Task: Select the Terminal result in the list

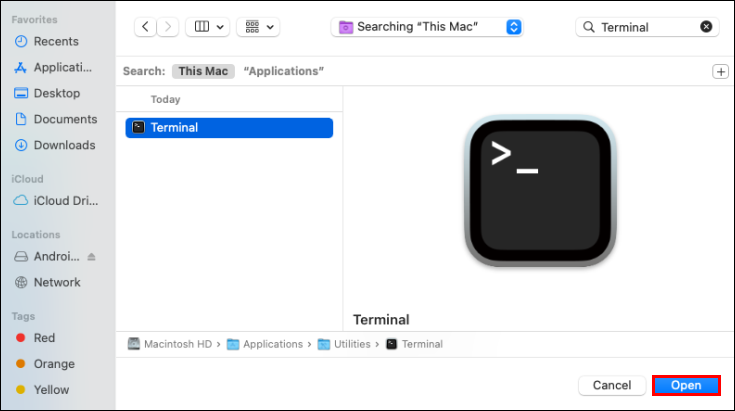Action: [229, 127]
